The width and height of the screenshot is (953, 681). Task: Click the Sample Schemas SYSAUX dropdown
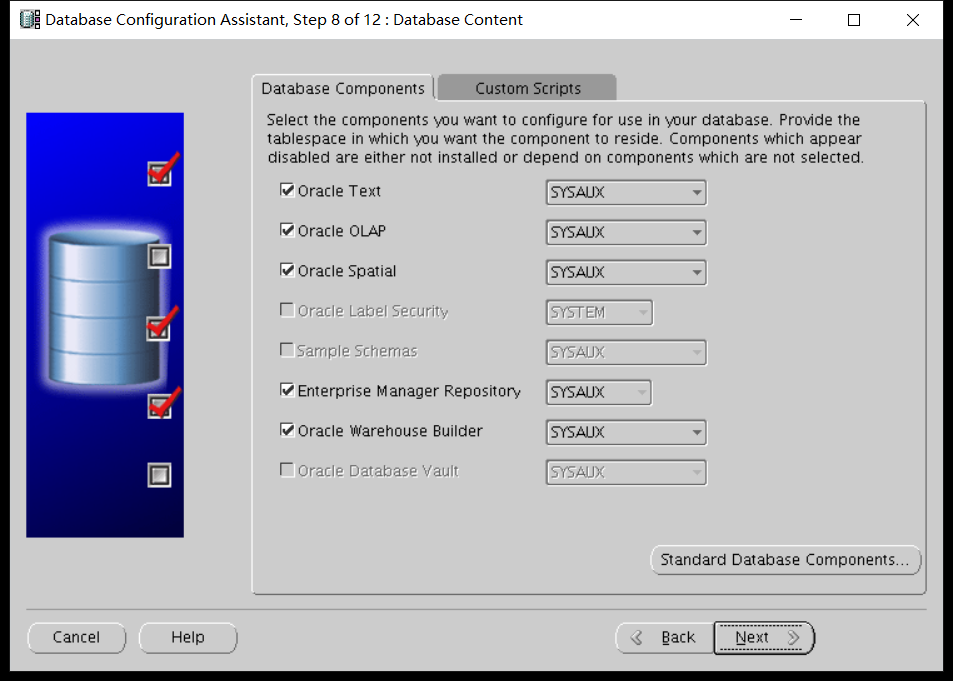click(x=626, y=353)
